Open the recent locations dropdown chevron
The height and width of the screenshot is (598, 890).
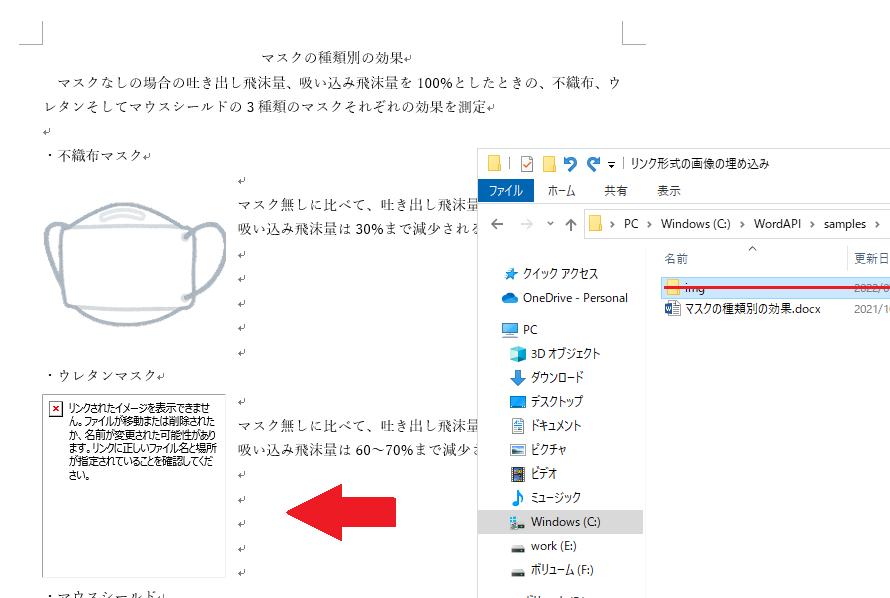click(x=548, y=224)
